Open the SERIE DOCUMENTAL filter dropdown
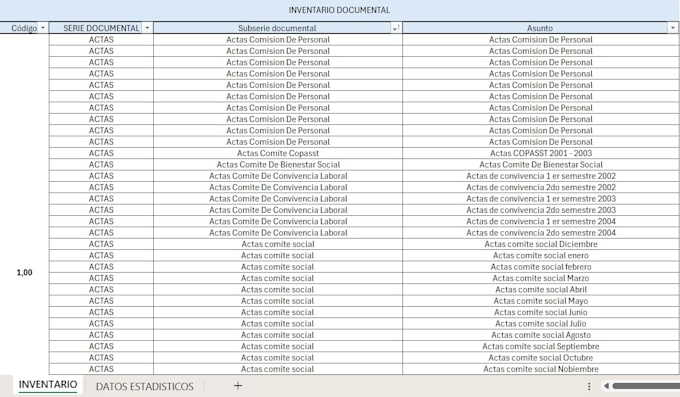 pos(147,28)
